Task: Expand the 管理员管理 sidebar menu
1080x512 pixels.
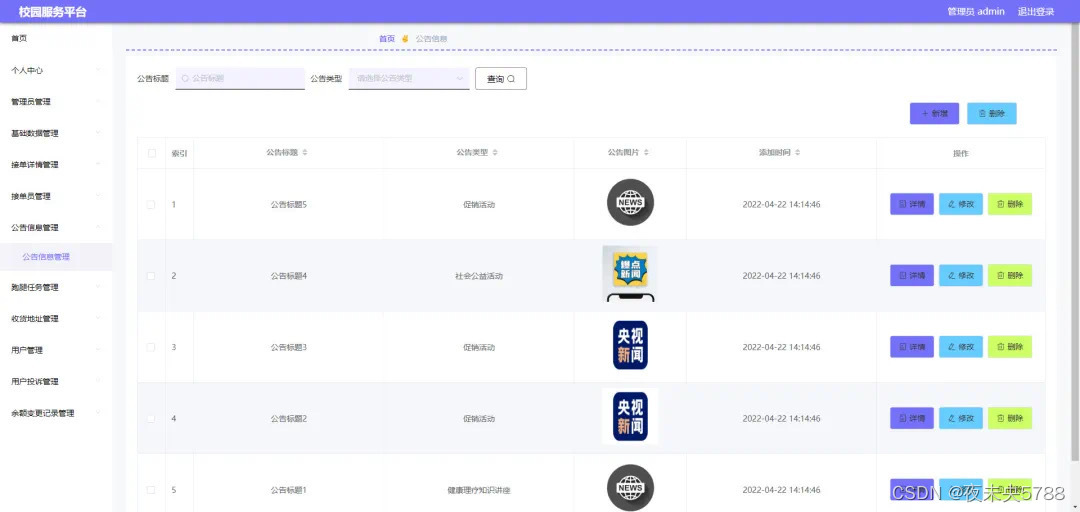Action: [x=56, y=102]
